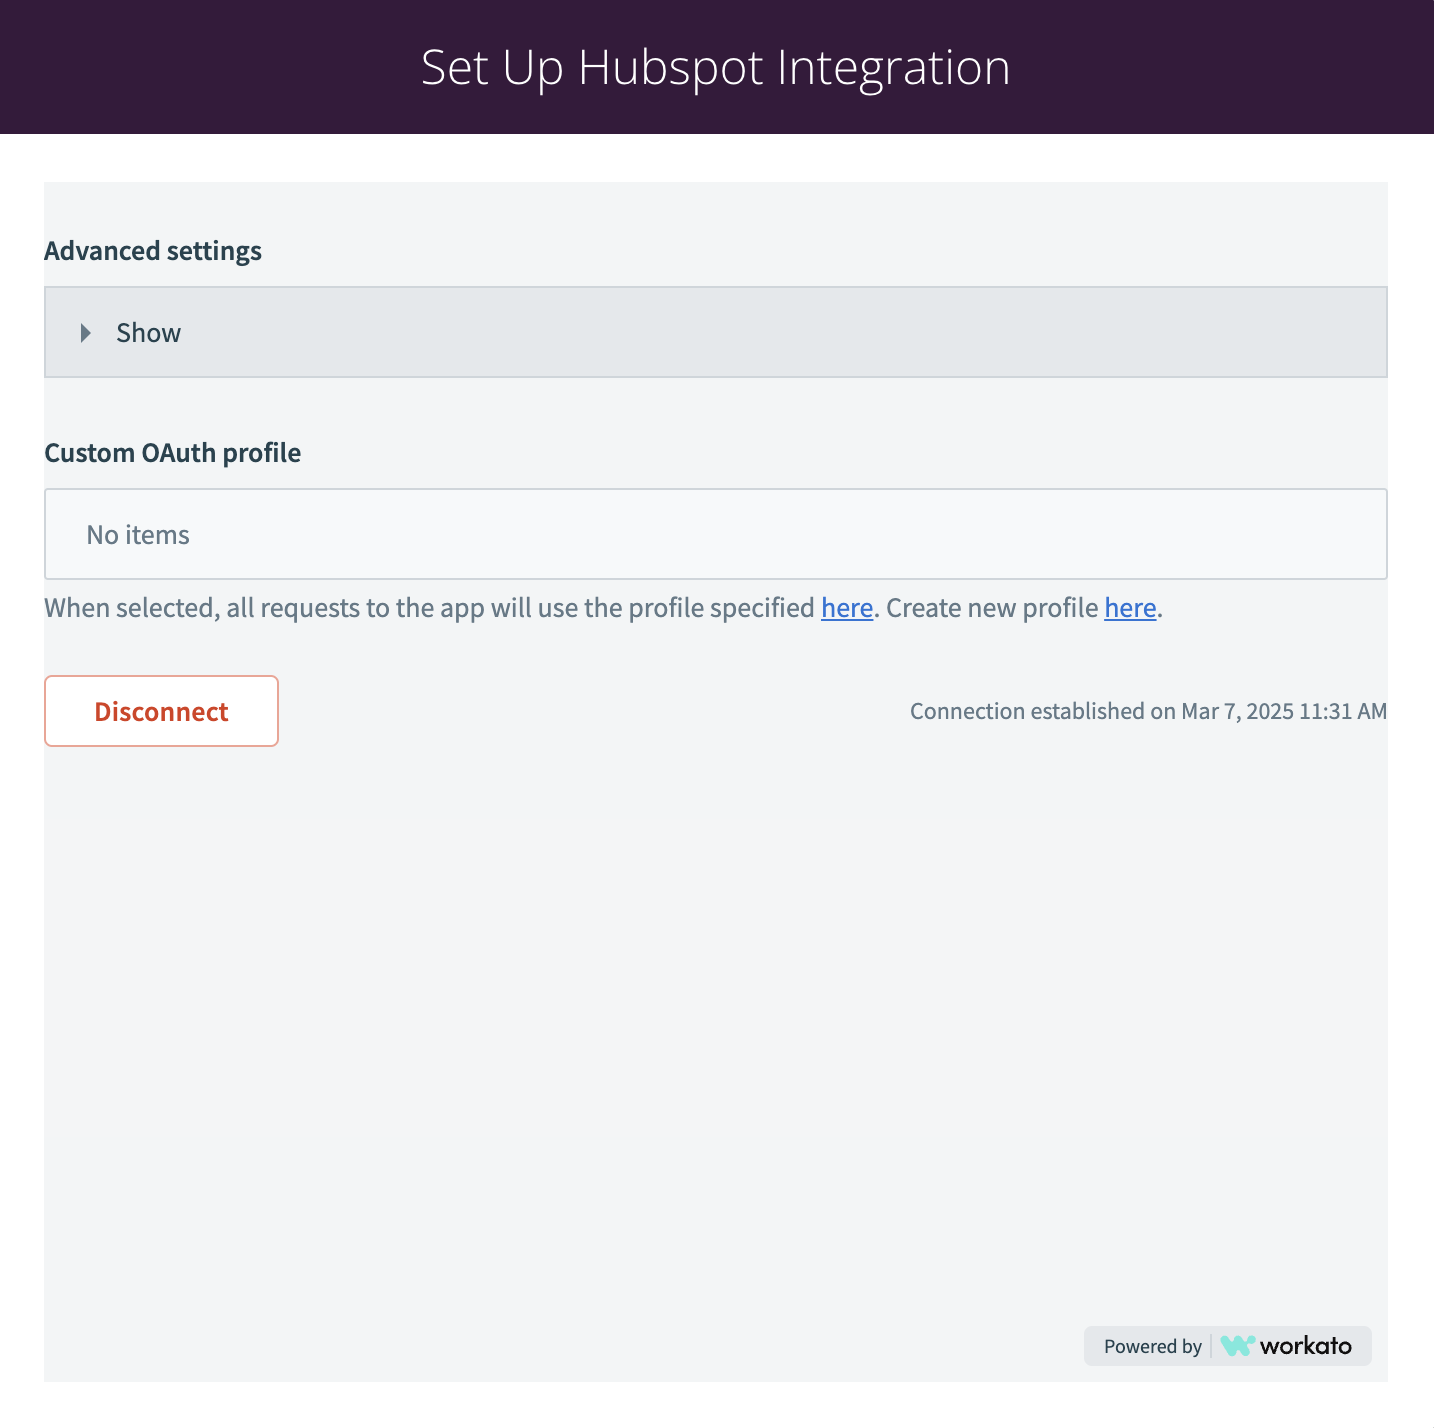Click the "No items" placeholder text

tap(138, 535)
